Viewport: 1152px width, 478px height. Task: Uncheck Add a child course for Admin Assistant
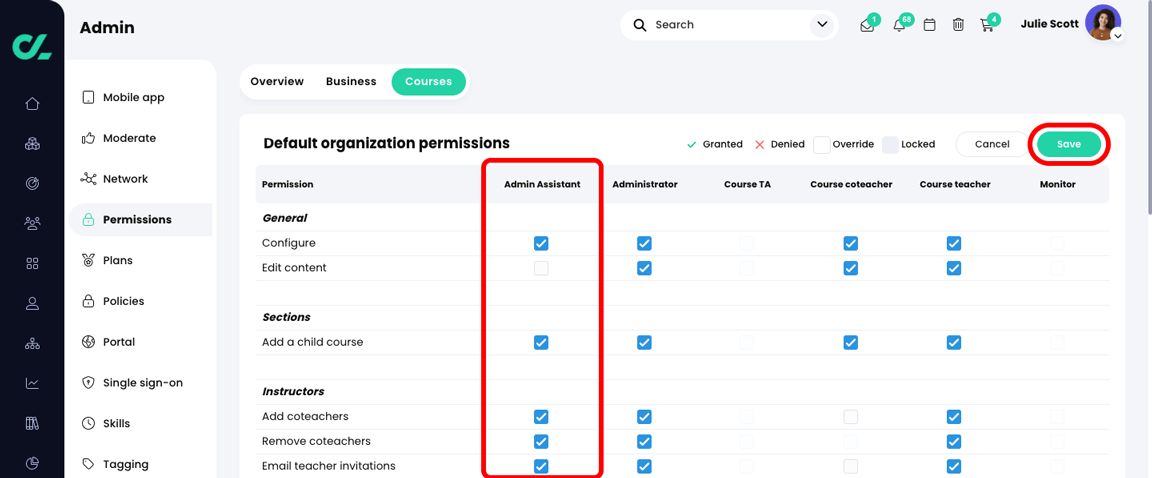[x=541, y=342]
